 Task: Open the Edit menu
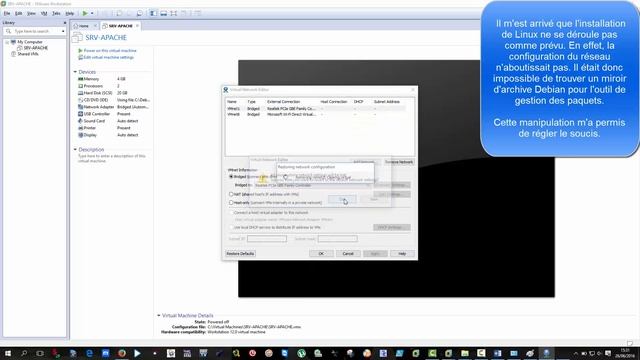click(19, 13)
